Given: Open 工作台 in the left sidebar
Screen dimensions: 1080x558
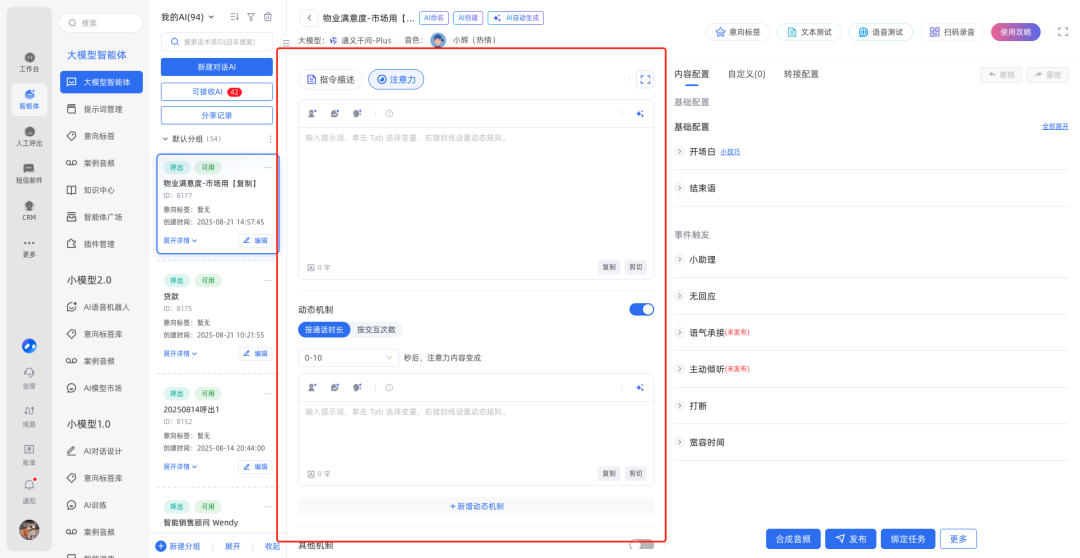Looking at the screenshot, I should 29,62.
